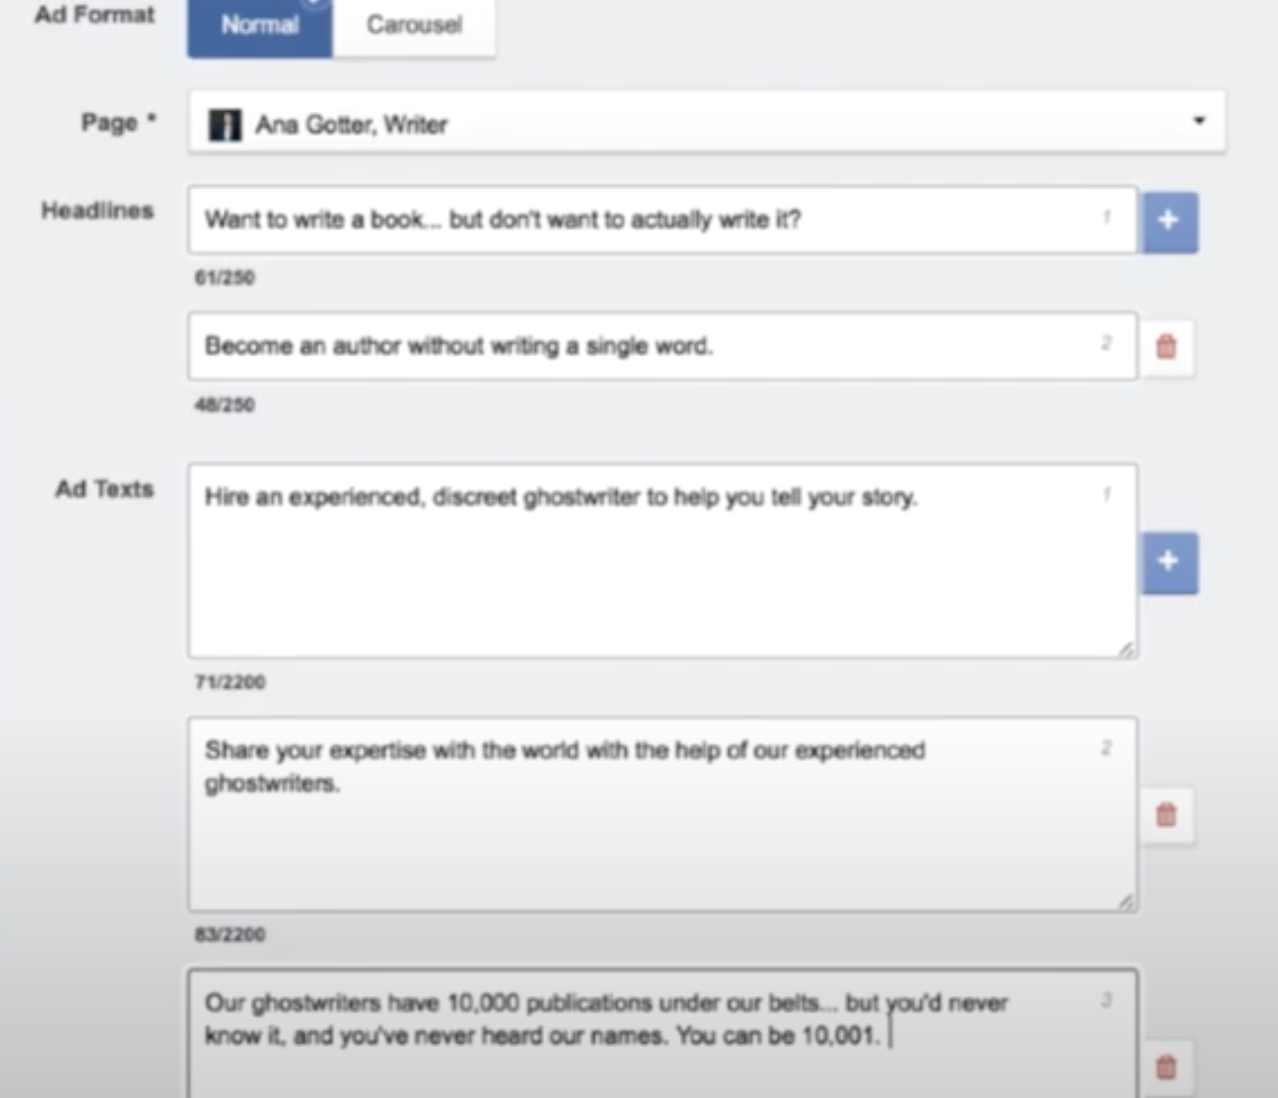Click the Ana Gotter page avatar thumbnail
This screenshot has height=1098, width=1278.
tap(224, 125)
